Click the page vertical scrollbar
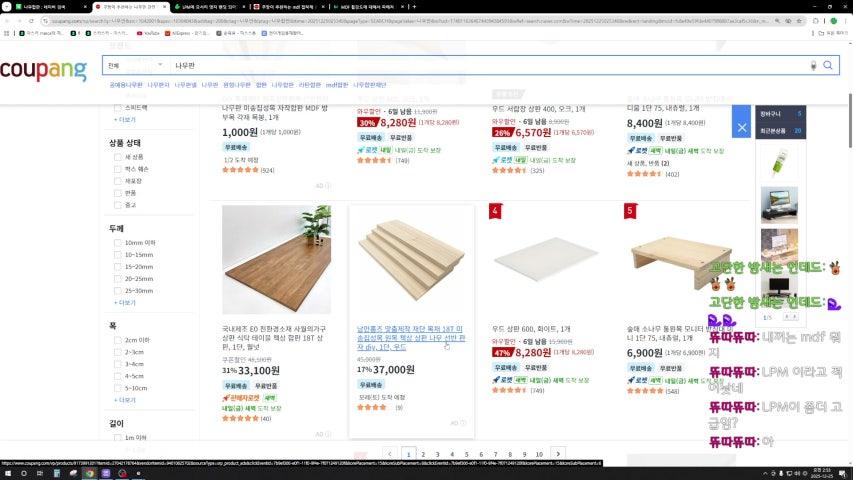853x480 pixels. (850, 121)
